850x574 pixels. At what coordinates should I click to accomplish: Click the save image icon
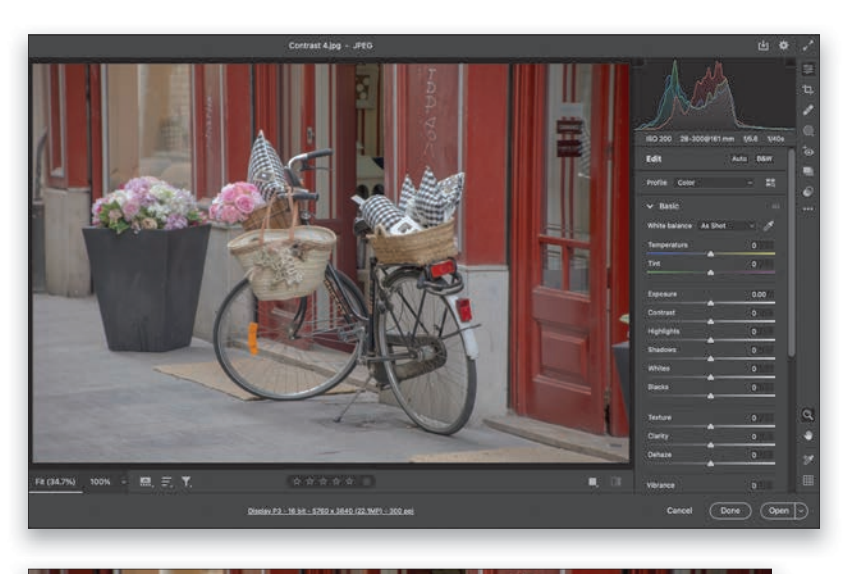click(x=764, y=46)
